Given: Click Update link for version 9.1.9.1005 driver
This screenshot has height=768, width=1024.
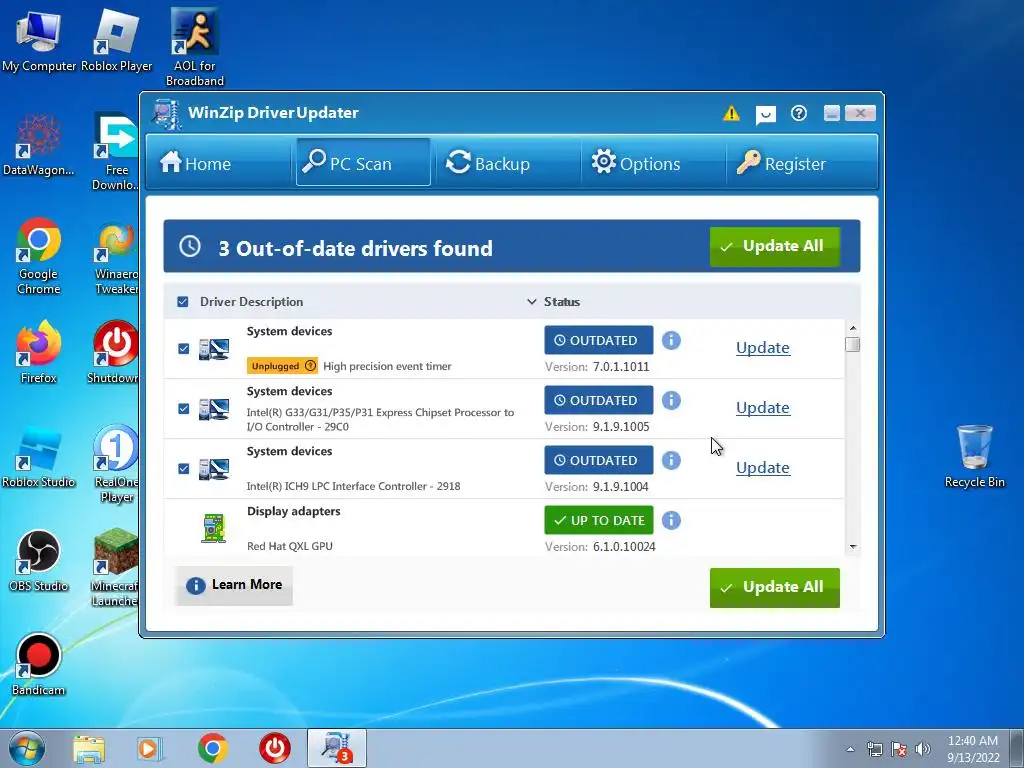Looking at the screenshot, I should pyautogui.click(x=763, y=408).
